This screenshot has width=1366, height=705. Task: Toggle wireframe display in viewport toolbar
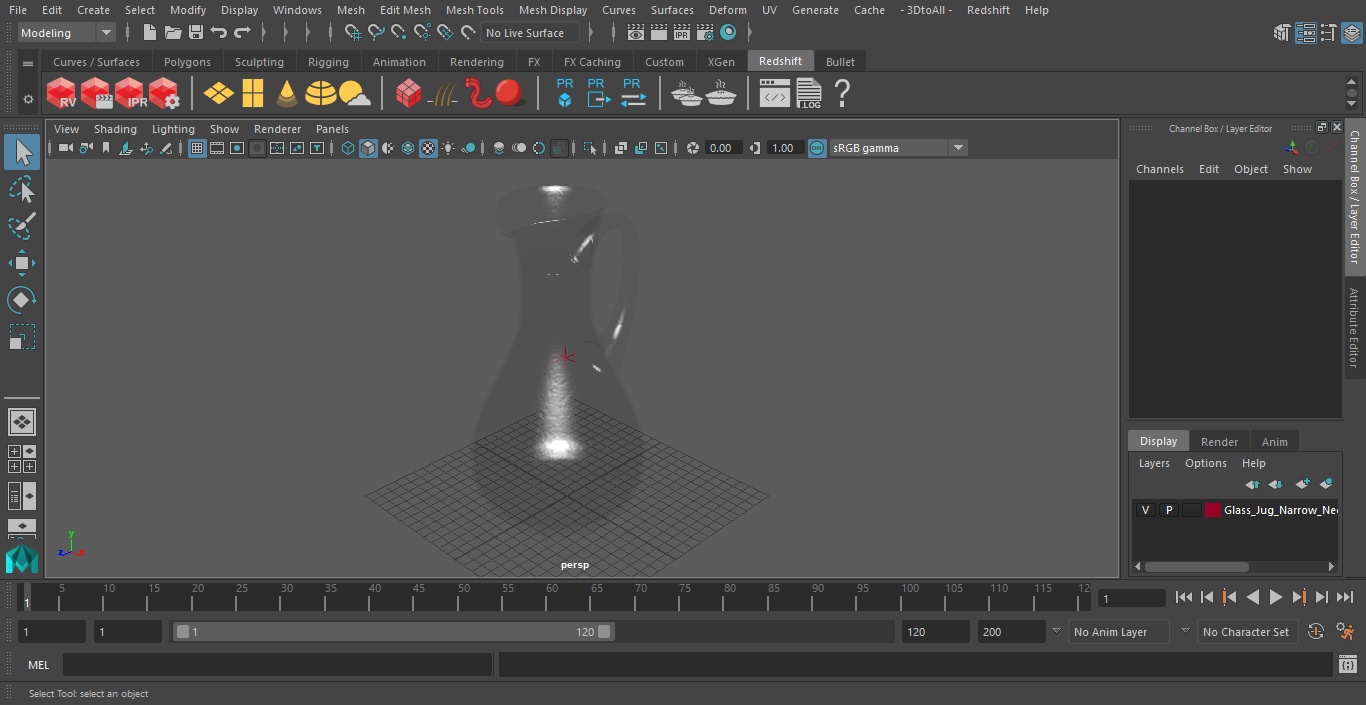pyautogui.click(x=348, y=148)
